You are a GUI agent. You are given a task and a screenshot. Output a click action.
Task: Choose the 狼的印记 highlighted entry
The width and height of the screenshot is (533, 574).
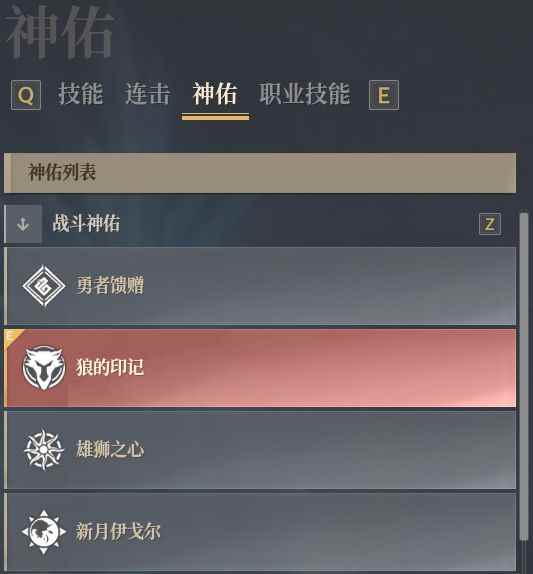[x=260, y=368]
